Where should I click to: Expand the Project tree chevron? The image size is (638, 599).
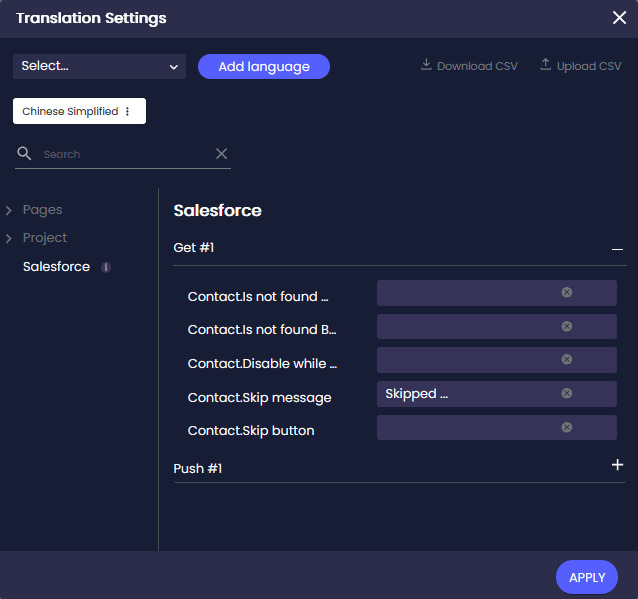tap(9, 238)
